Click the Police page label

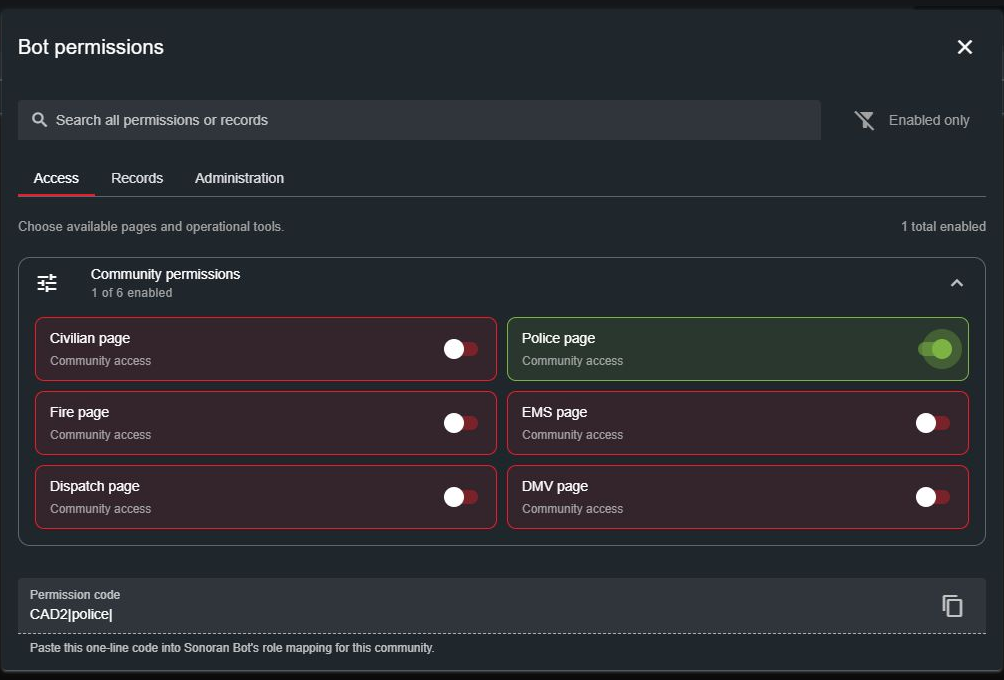point(558,338)
